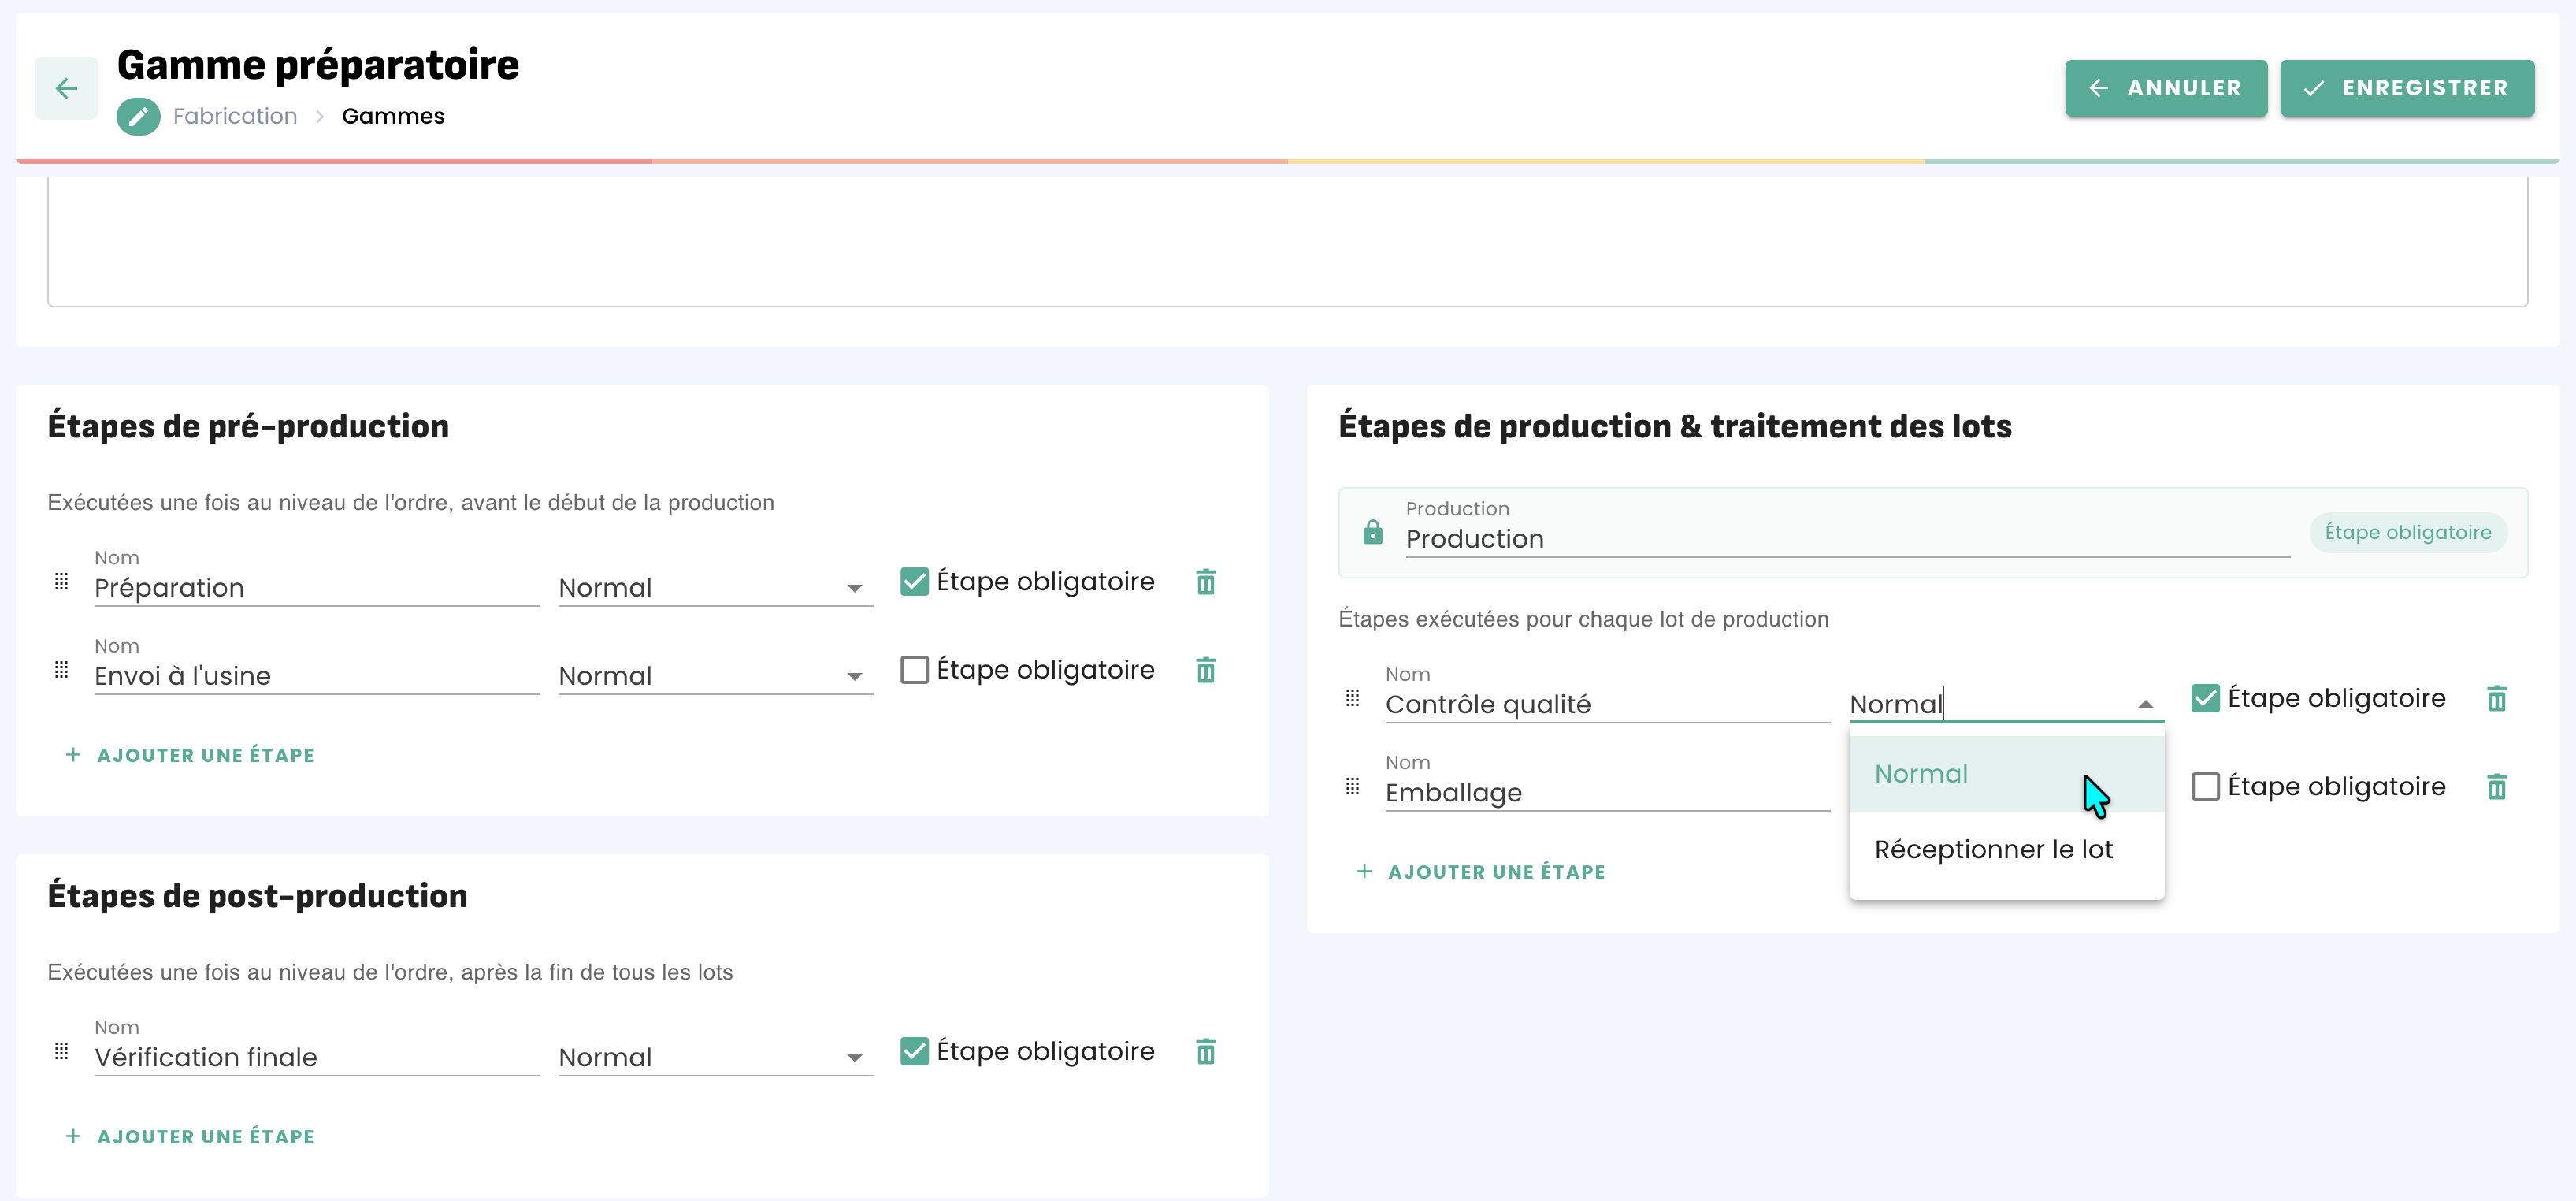Select Réceptionner le lot option
The height and width of the screenshot is (1201, 2576).
coord(1993,850)
